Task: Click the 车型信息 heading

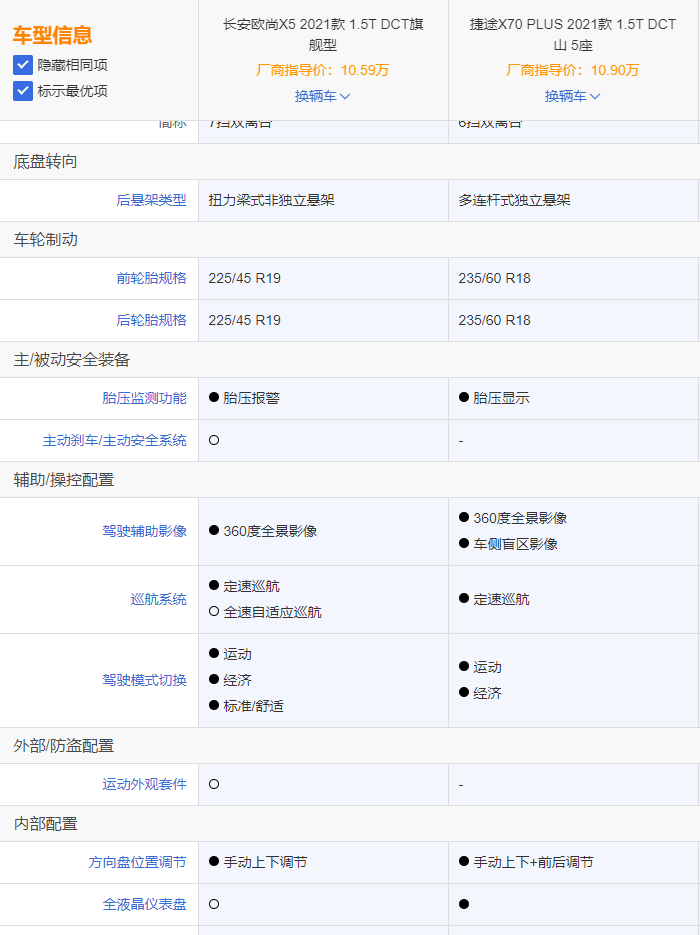Action: tap(52, 35)
